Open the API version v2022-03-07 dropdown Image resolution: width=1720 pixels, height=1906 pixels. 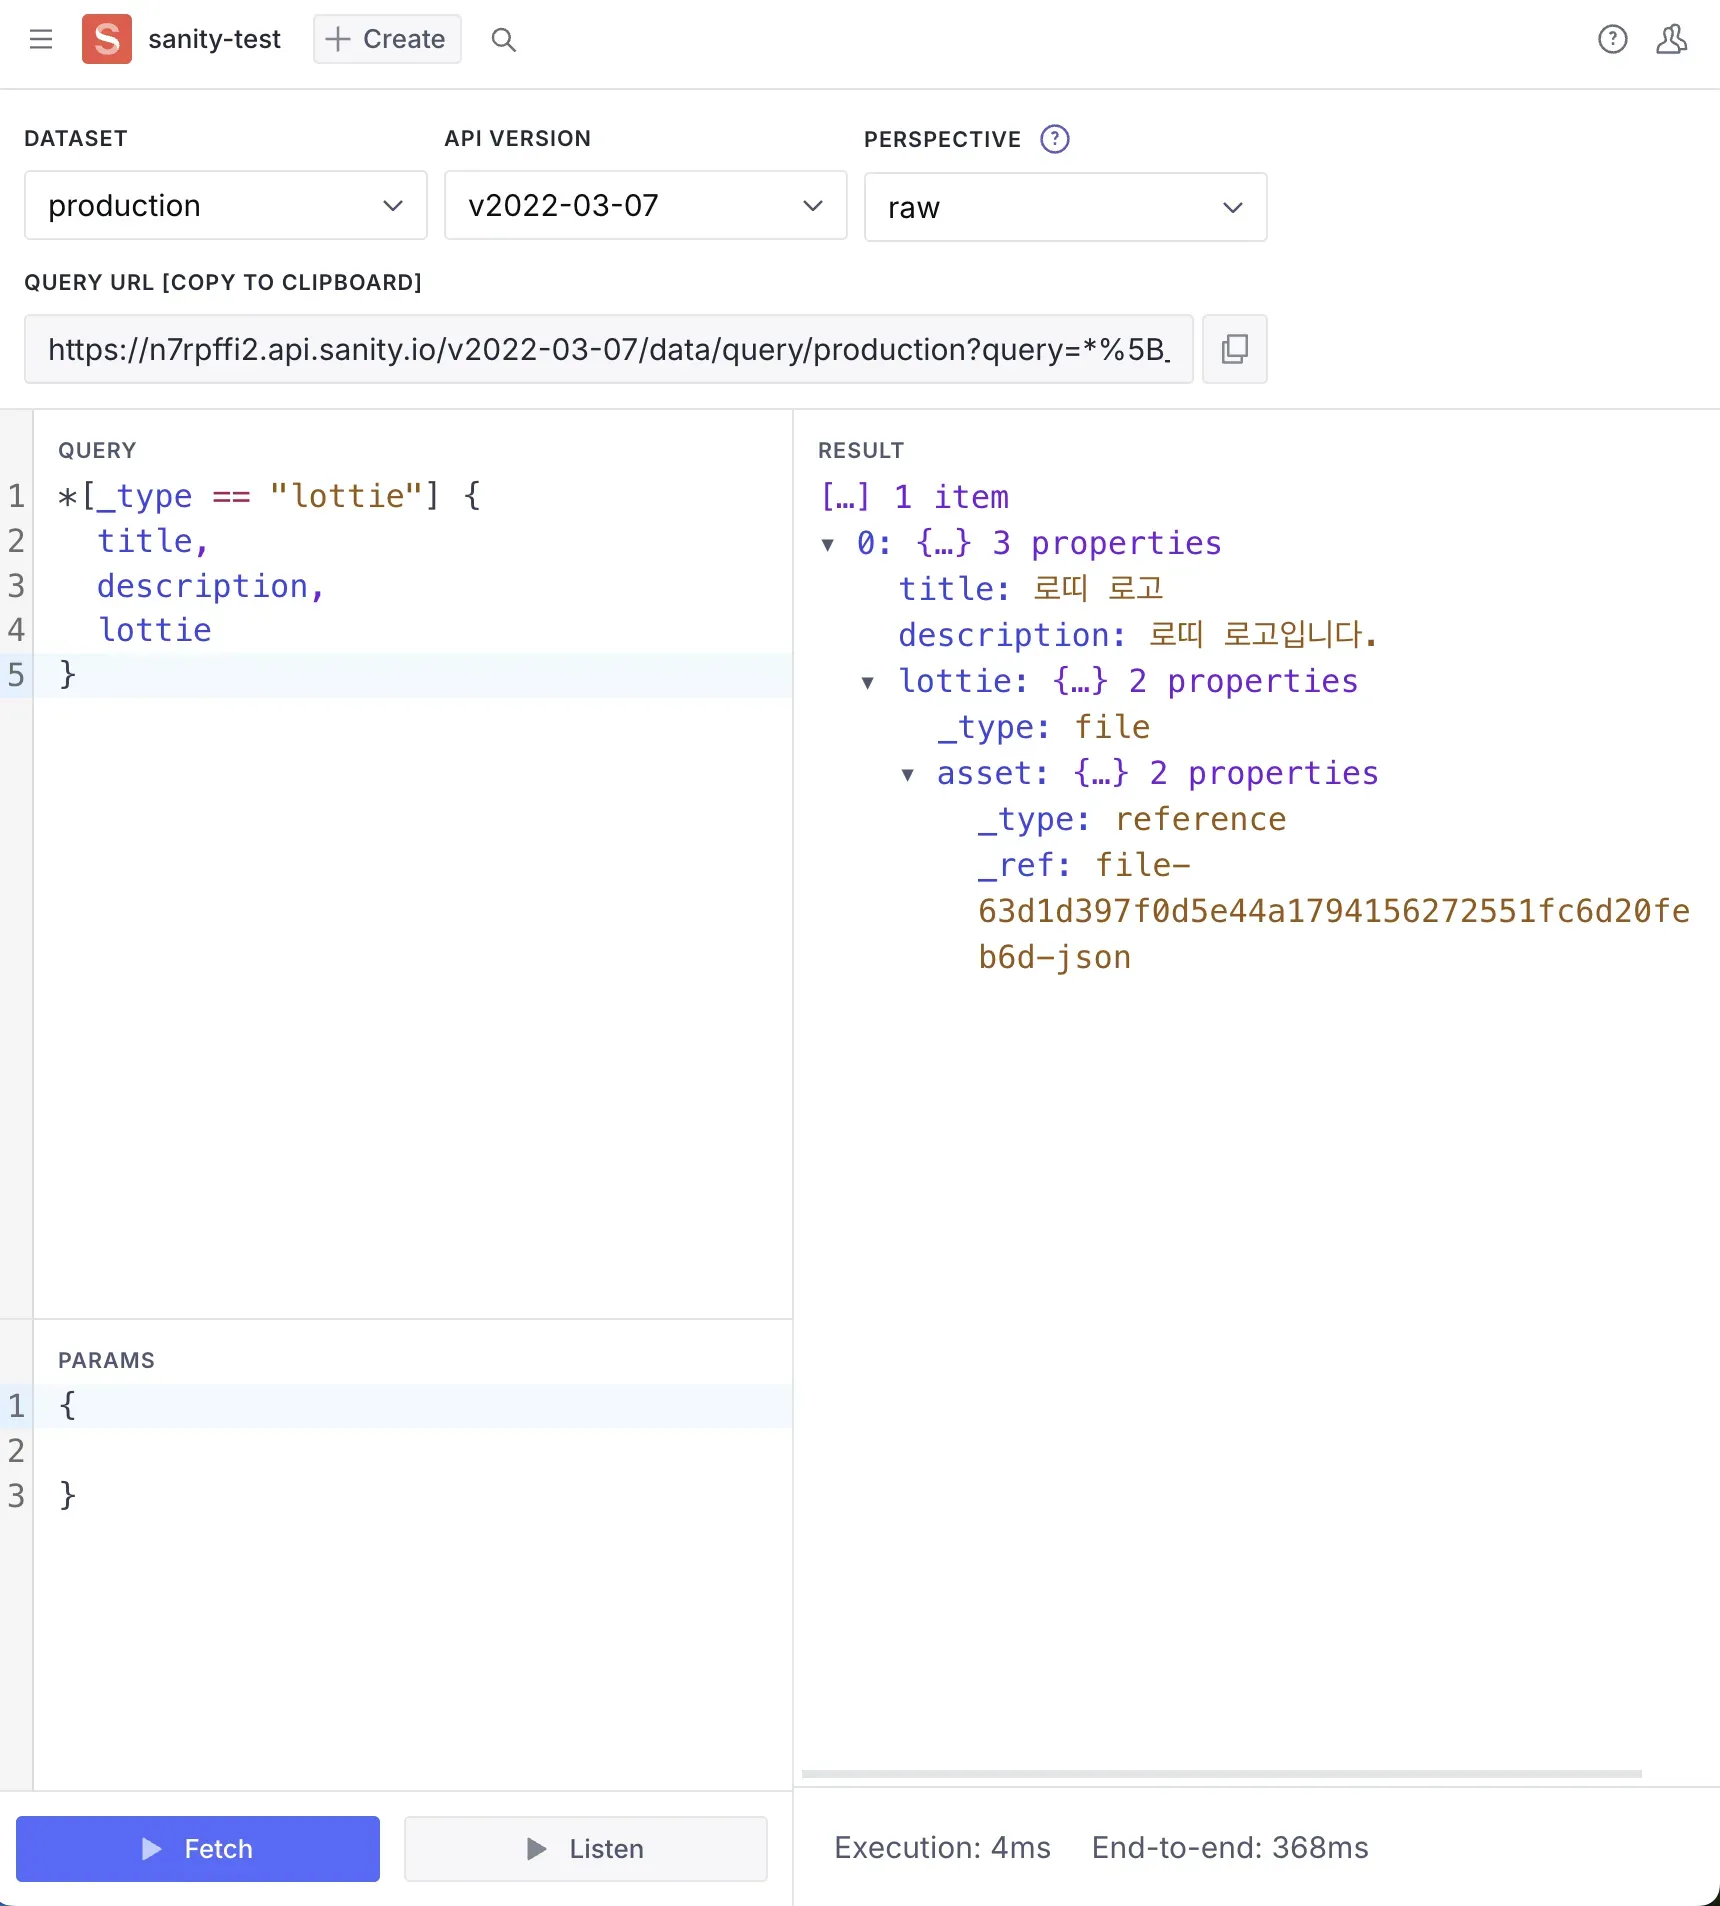(x=646, y=206)
